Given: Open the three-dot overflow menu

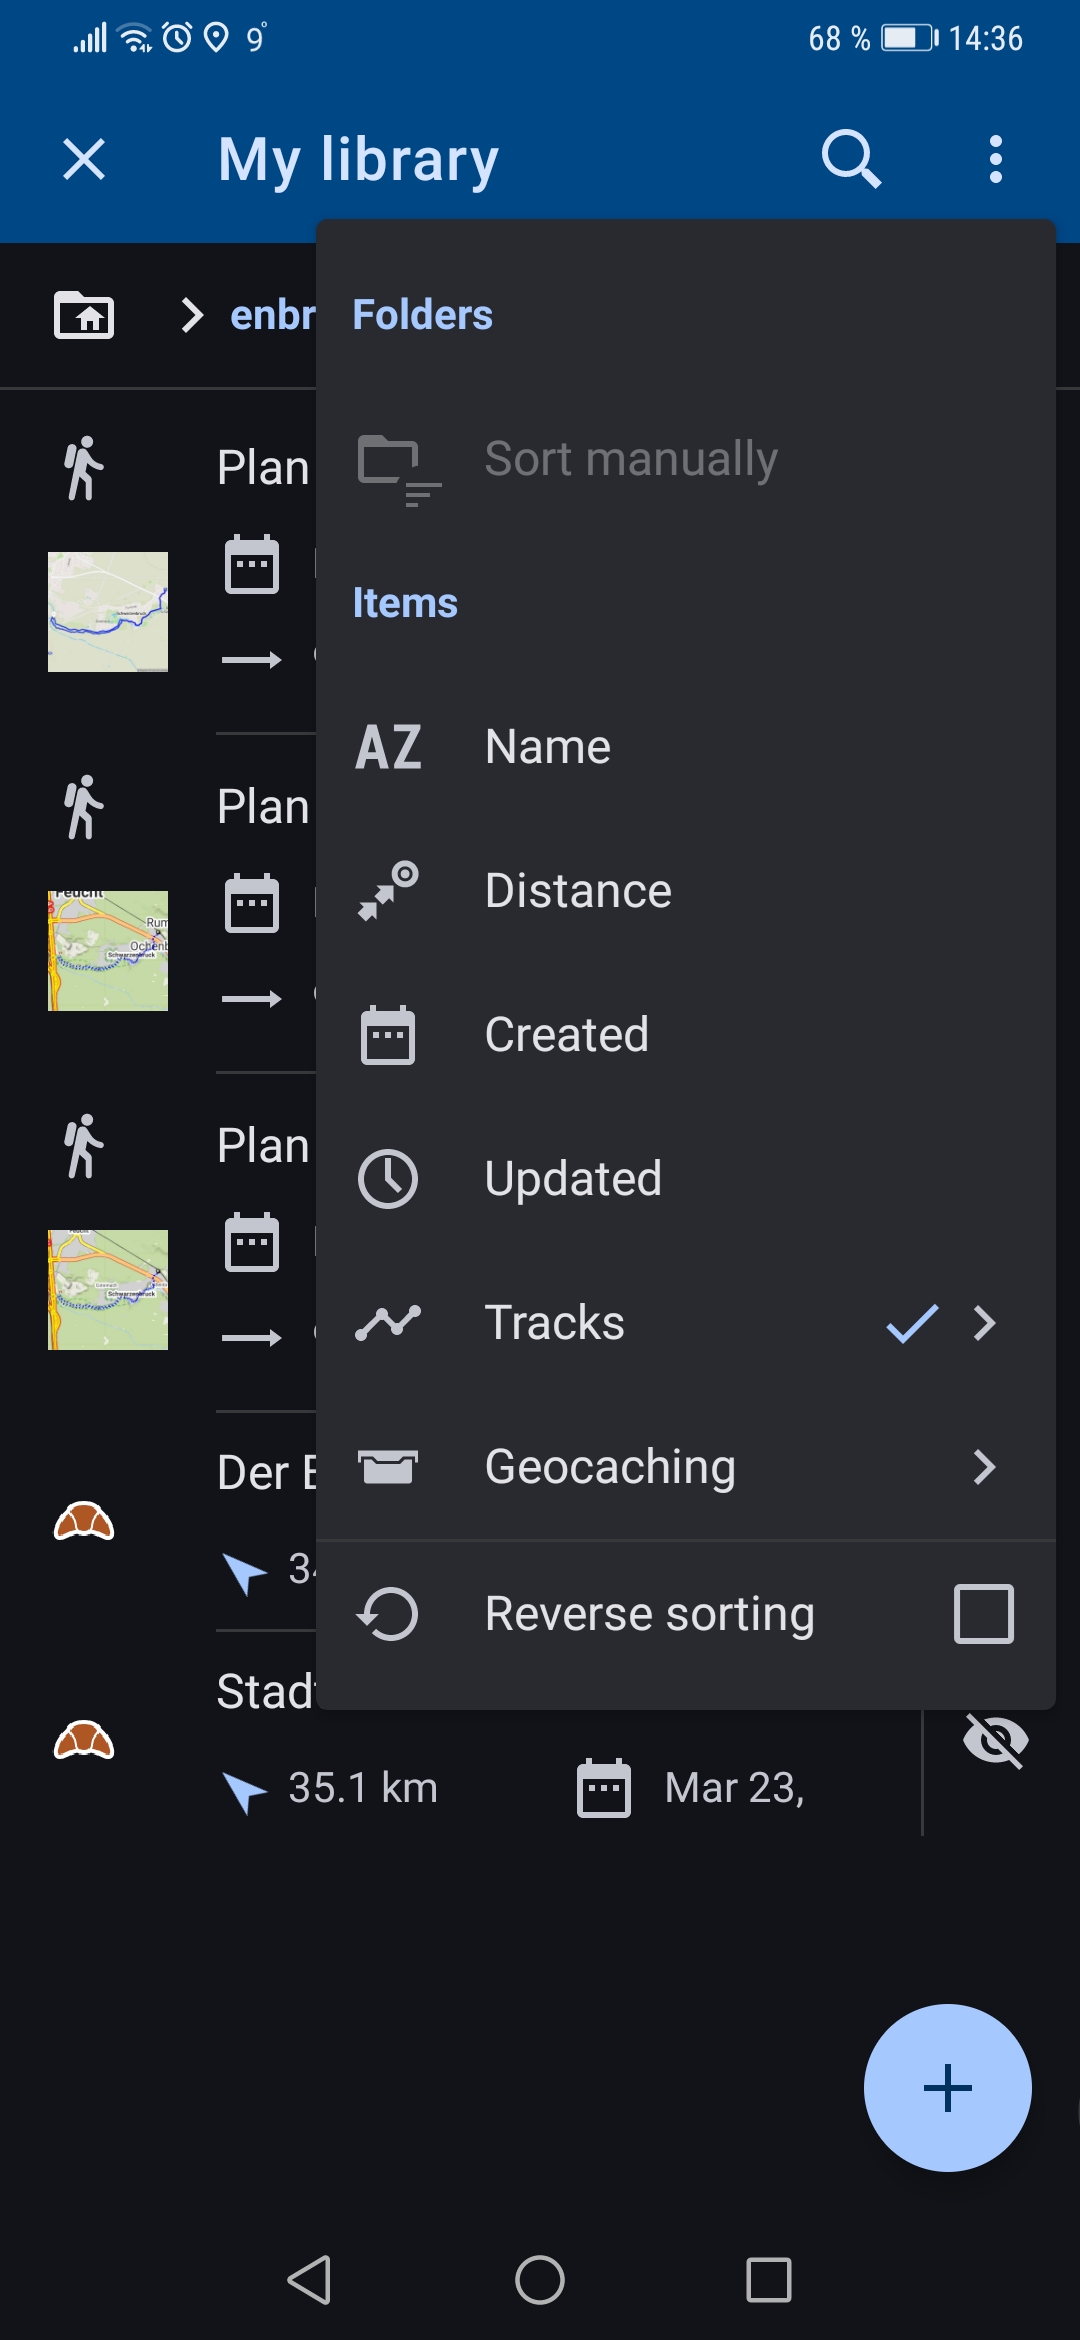Looking at the screenshot, I should (x=995, y=159).
